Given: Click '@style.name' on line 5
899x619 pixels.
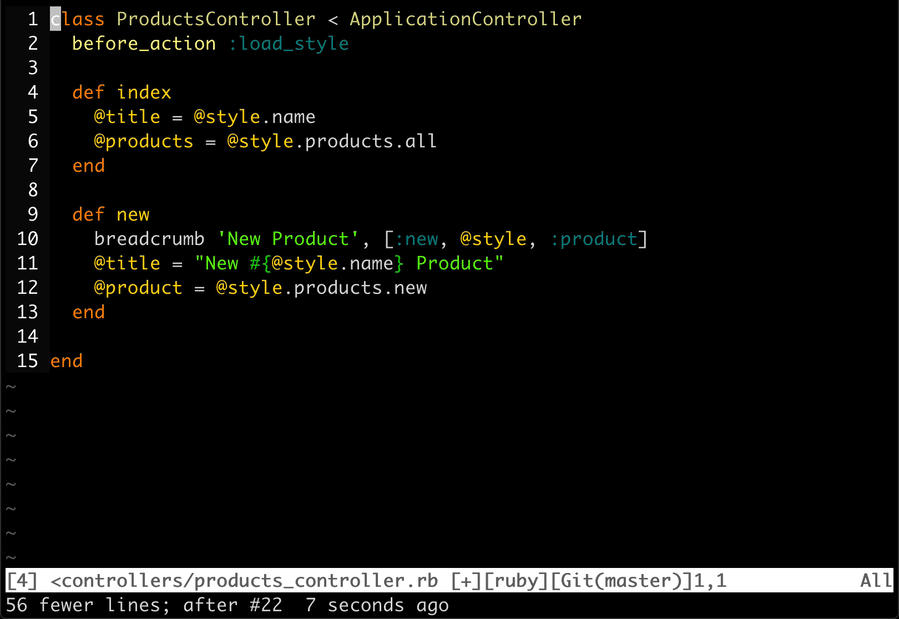Looking at the screenshot, I should click(255, 117).
